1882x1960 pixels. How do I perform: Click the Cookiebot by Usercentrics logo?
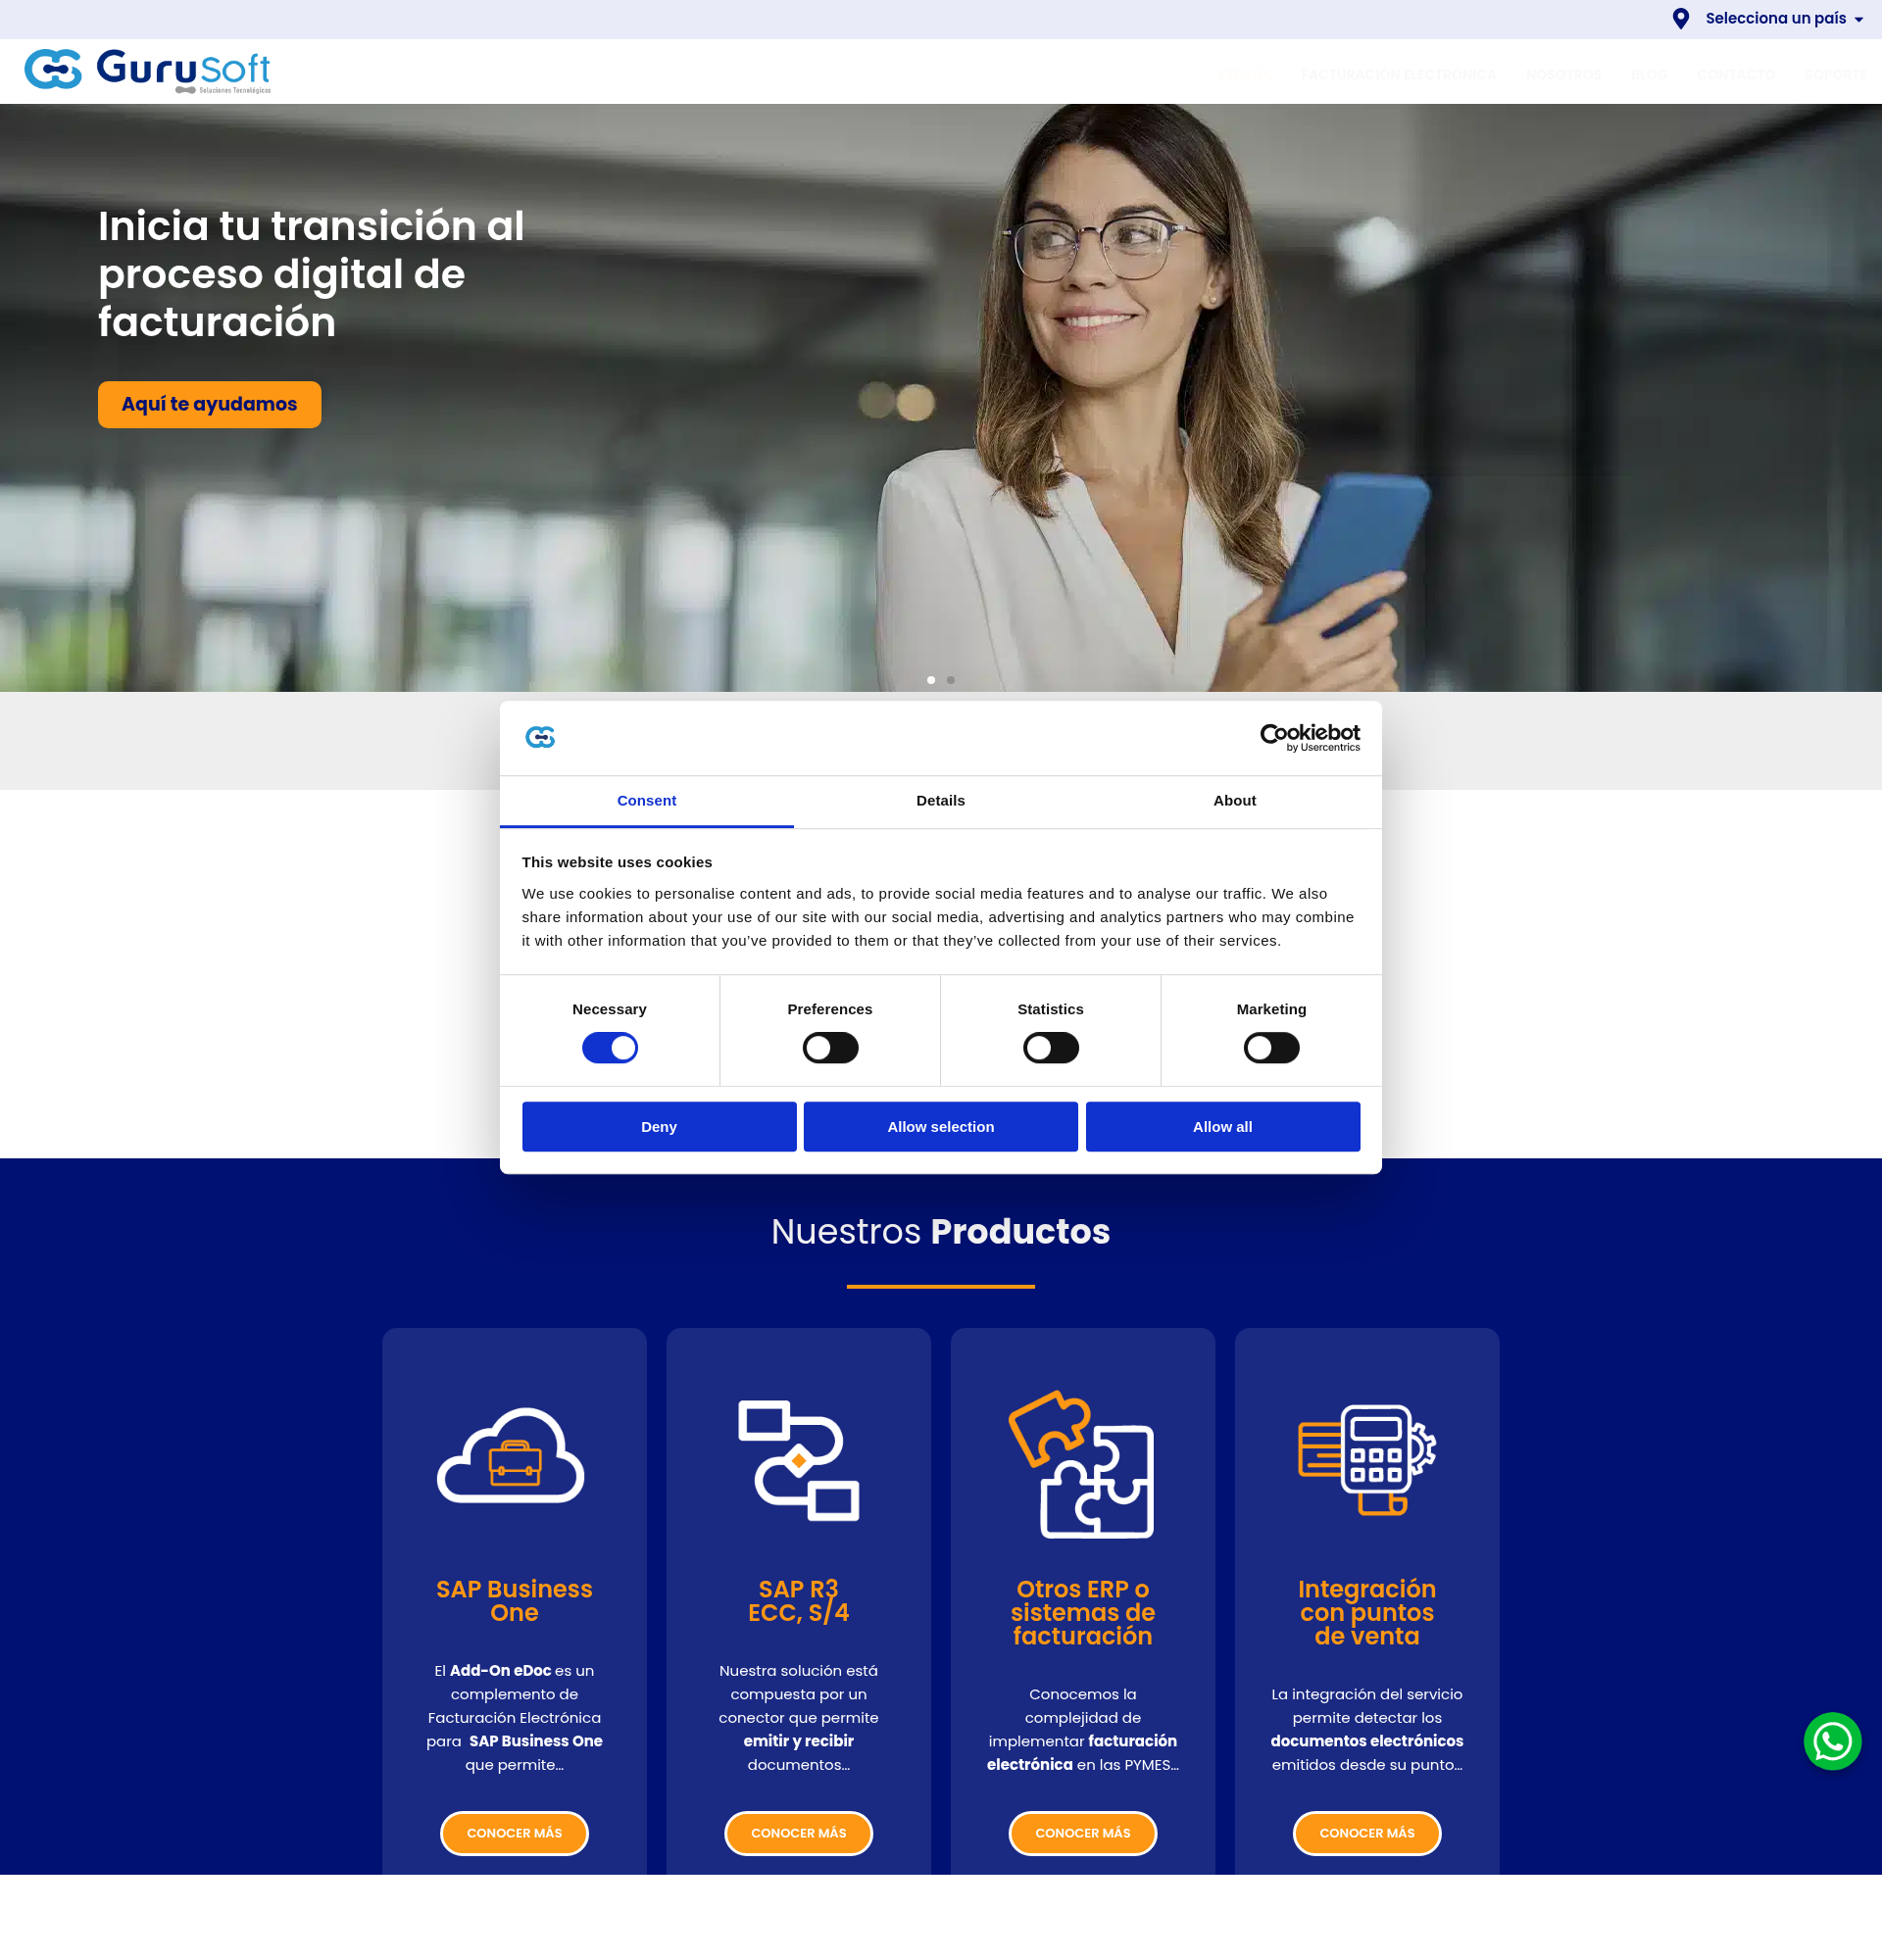point(1309,738)
